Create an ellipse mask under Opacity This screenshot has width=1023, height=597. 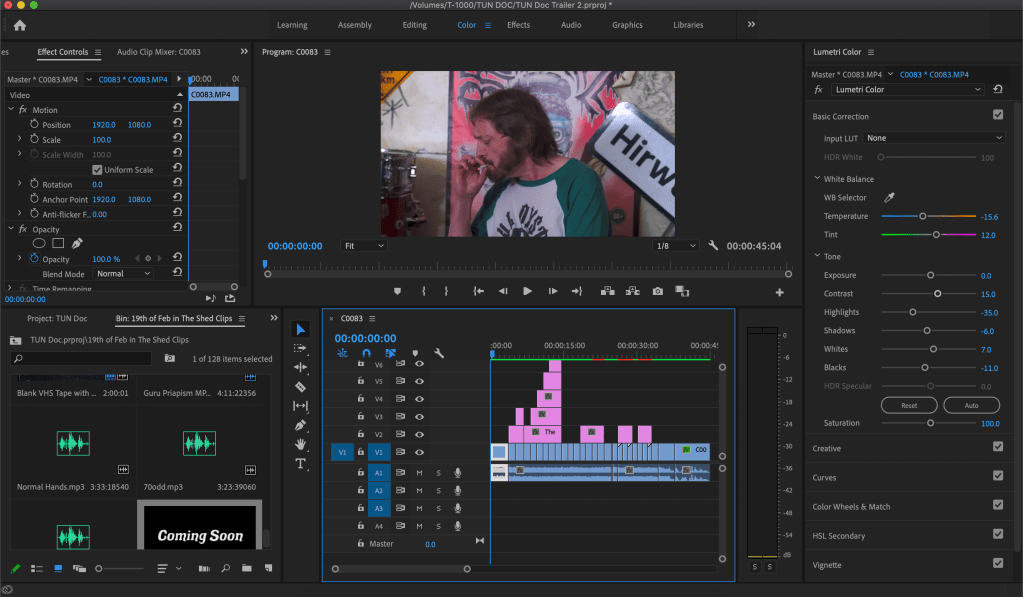[39, 243]
